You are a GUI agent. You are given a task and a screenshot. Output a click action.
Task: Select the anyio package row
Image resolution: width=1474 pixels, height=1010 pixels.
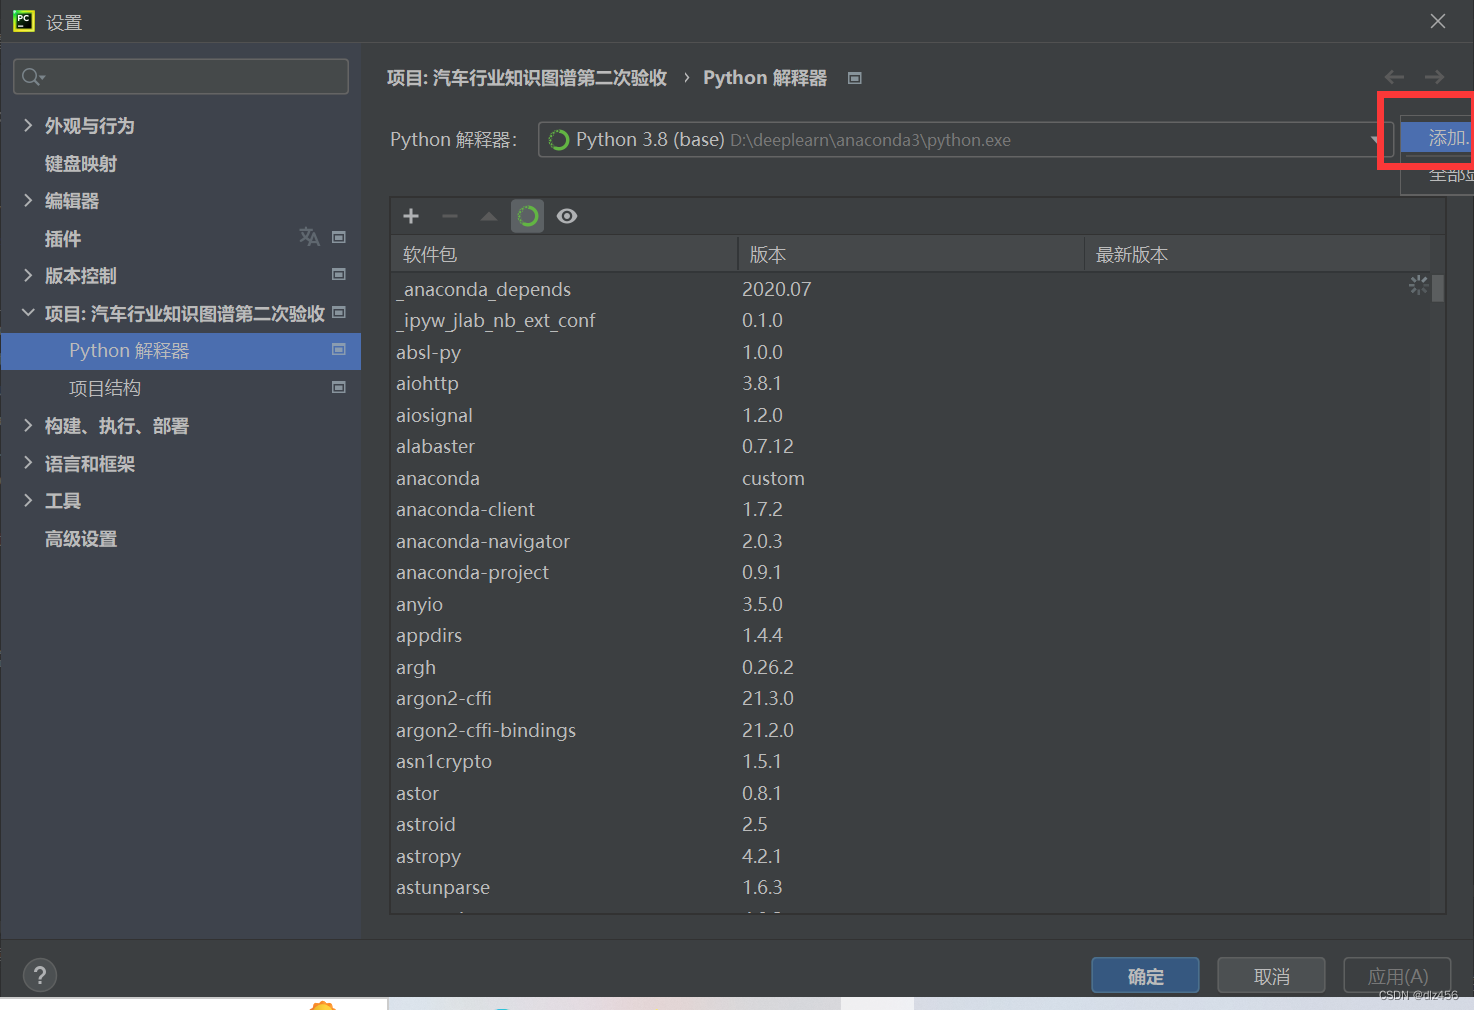point(911,604)
